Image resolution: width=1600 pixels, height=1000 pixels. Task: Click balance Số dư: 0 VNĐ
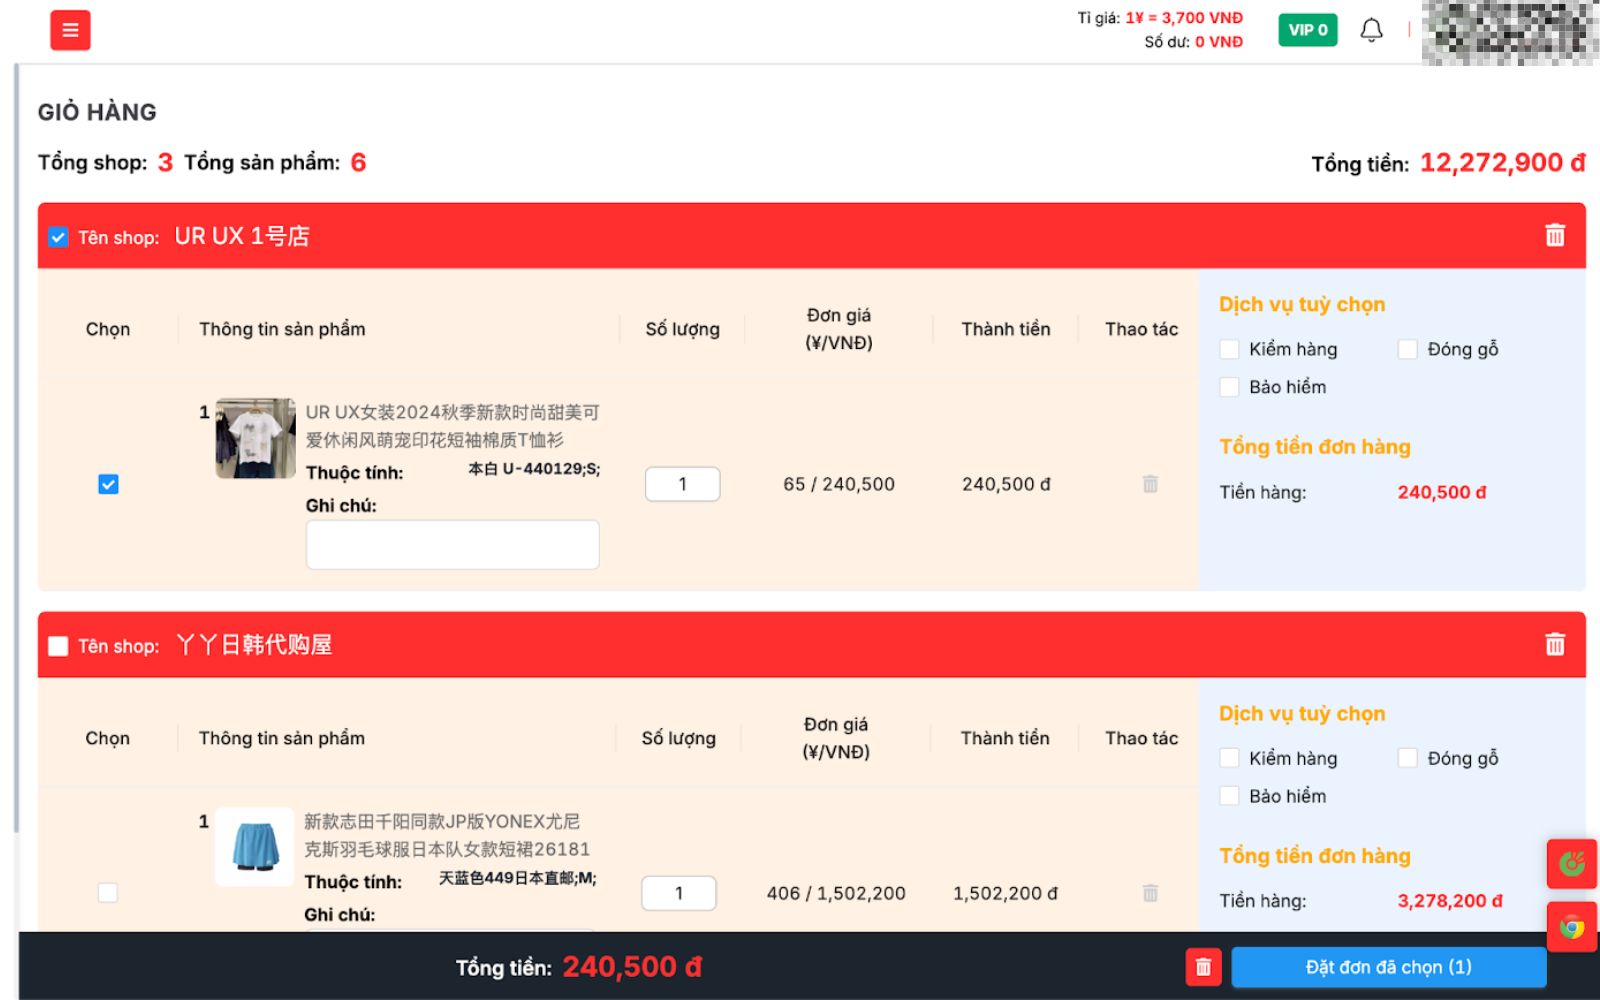point(1194,42)
